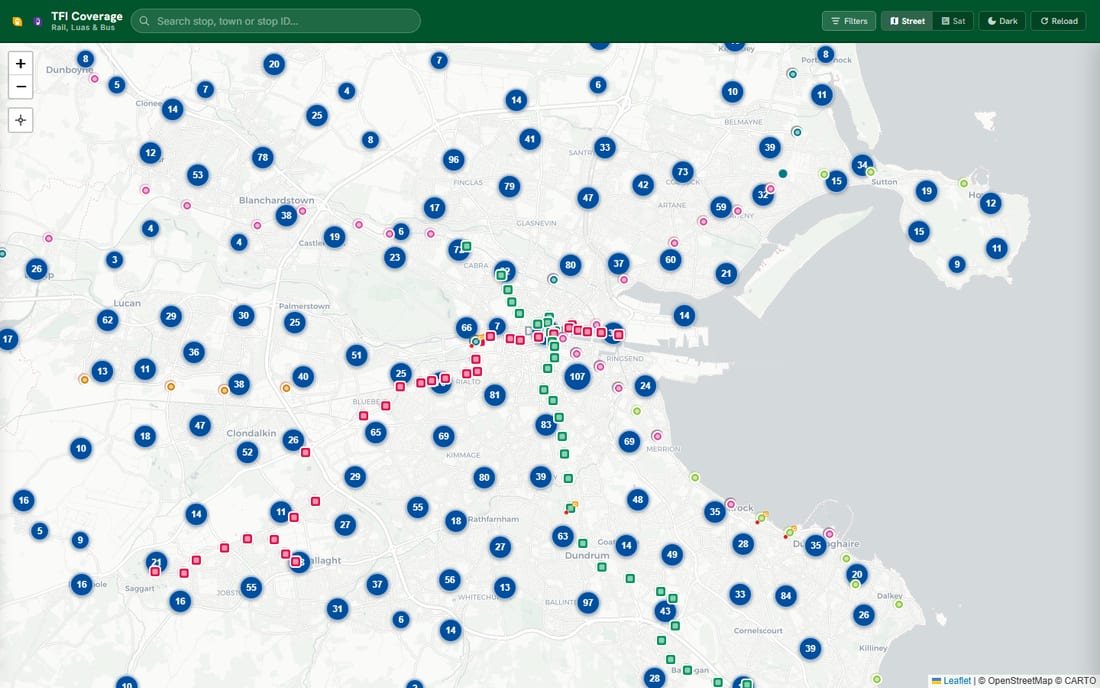1100x688 pixels.
Task: Click the TFI Coverage title
Action: [x=87, y=16]
